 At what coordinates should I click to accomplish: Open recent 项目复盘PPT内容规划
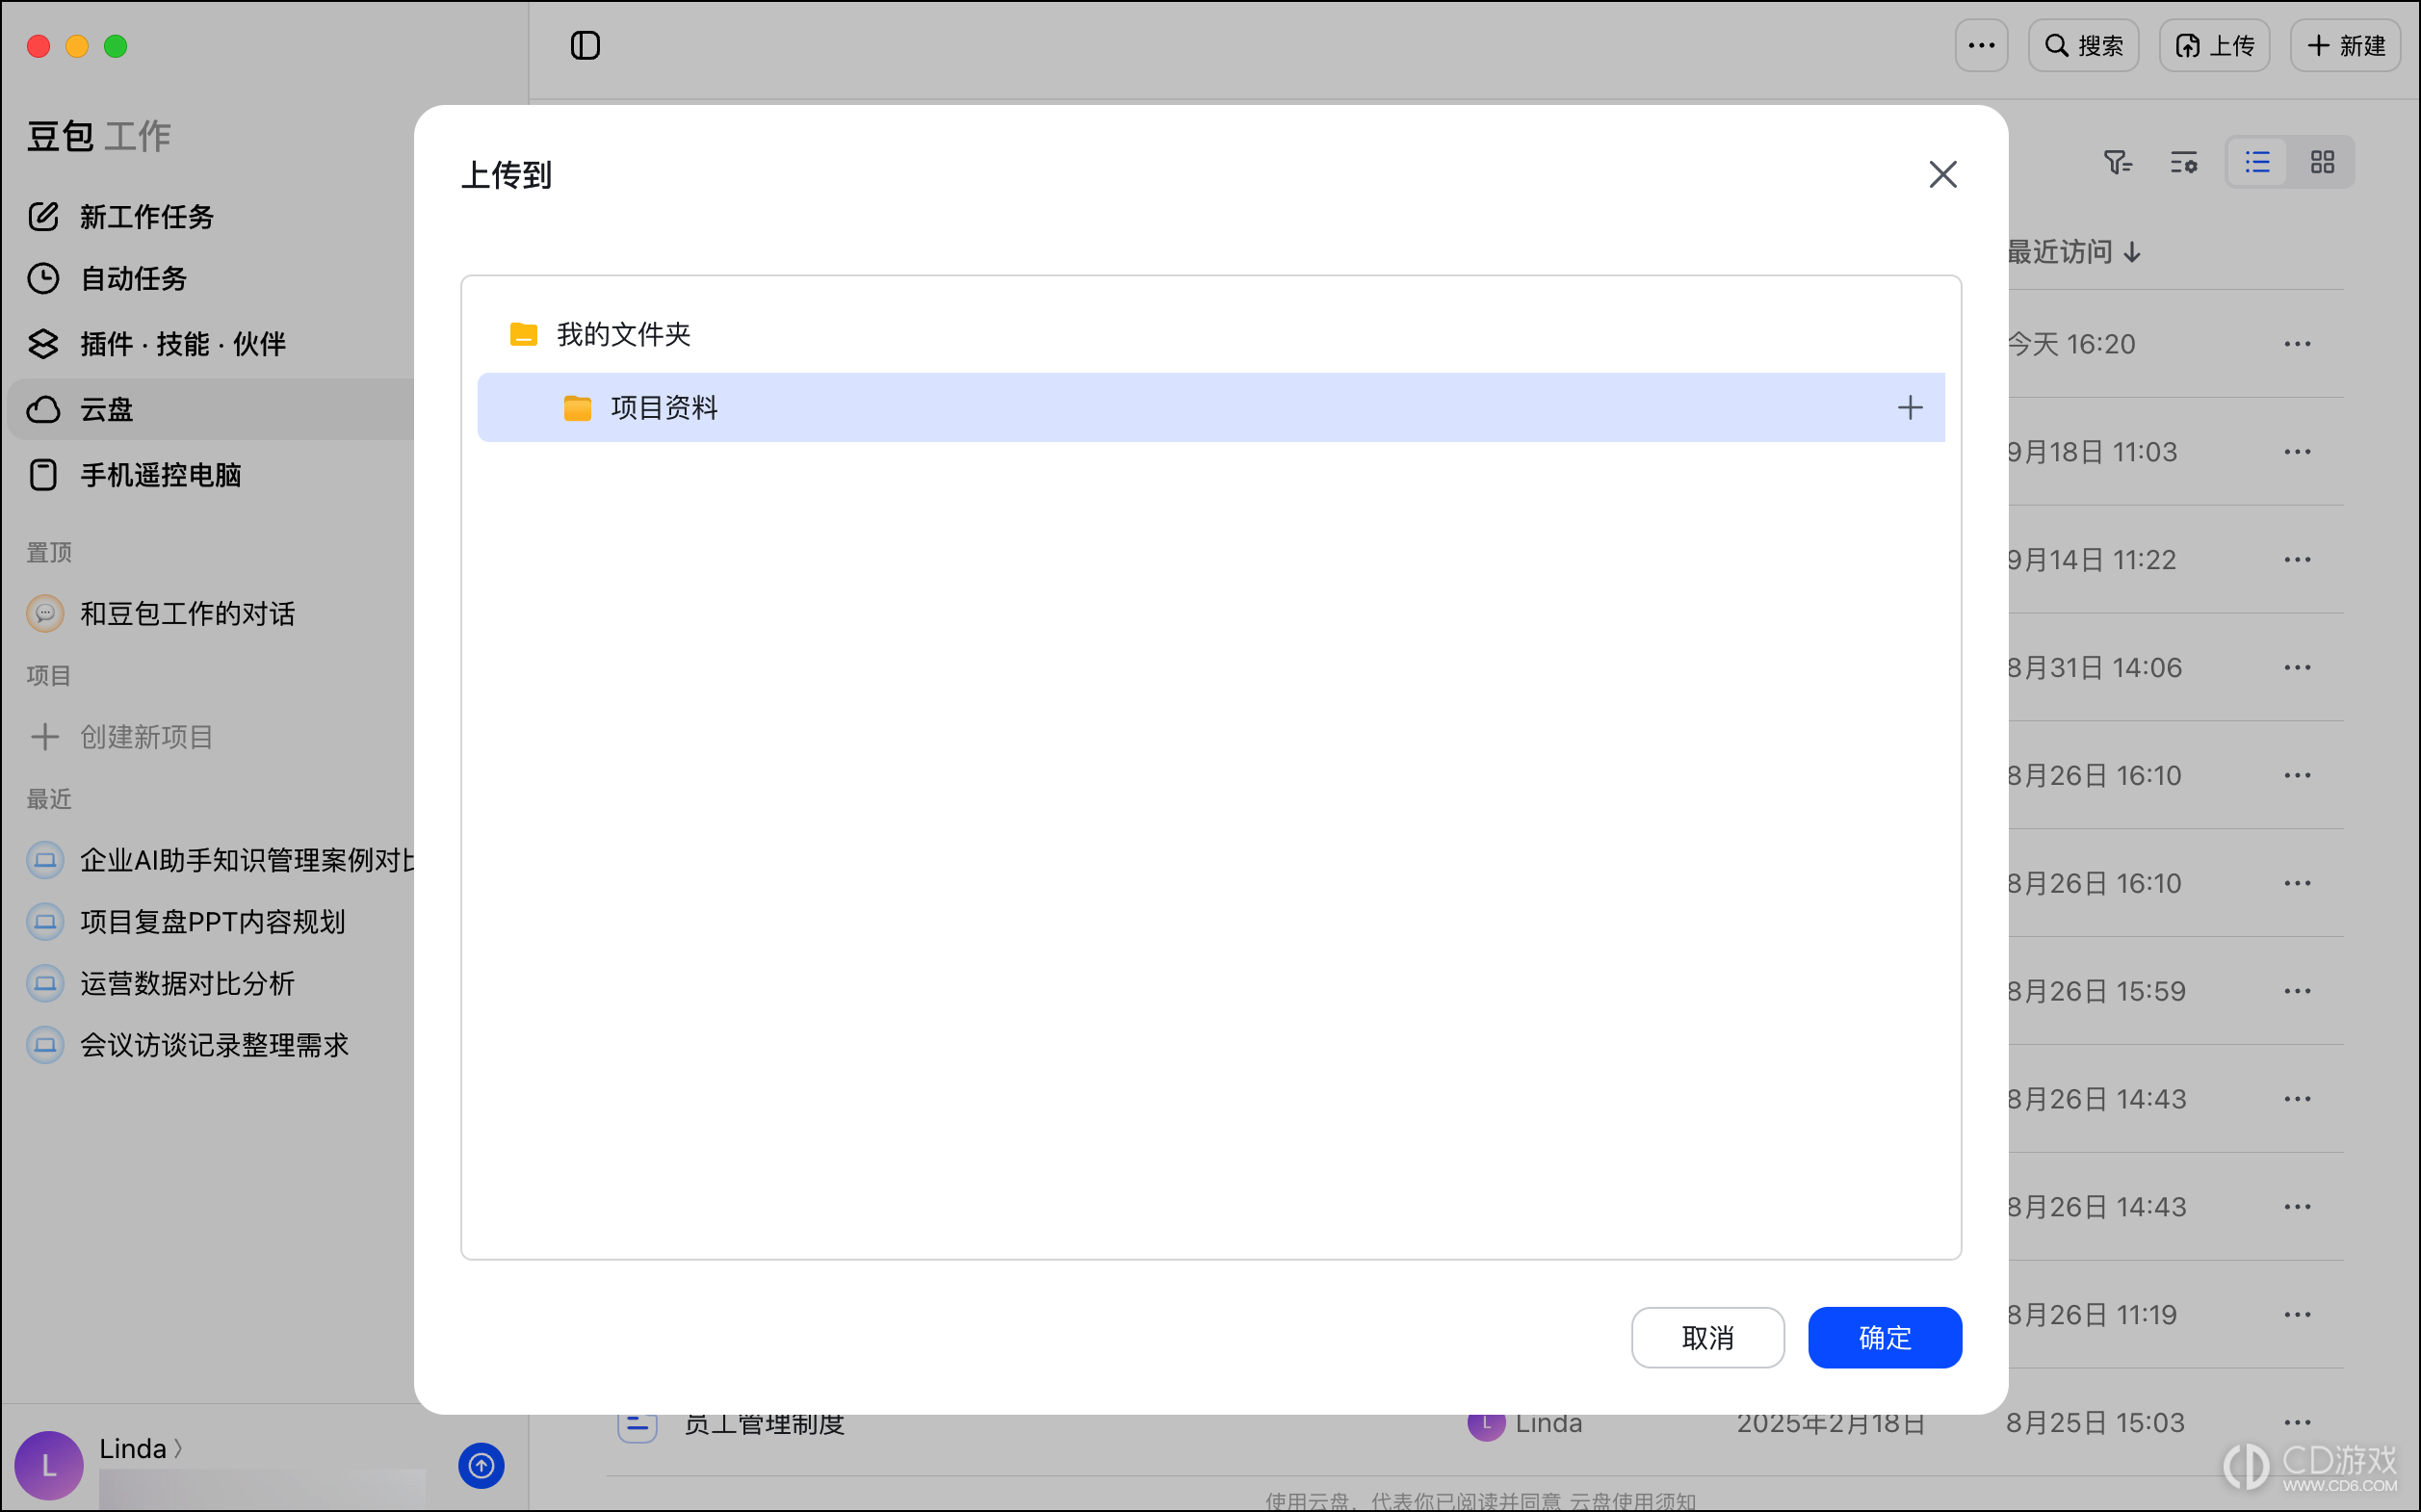click(186, 921)
